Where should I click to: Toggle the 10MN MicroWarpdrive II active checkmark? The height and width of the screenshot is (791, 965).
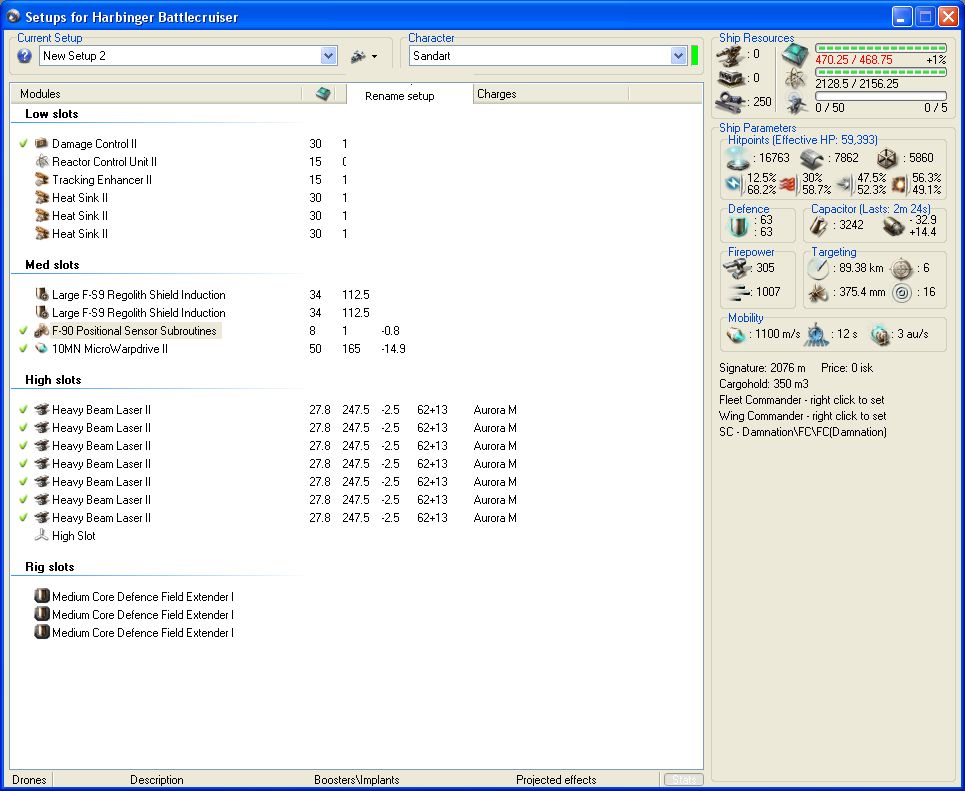(x=23, y=348)
